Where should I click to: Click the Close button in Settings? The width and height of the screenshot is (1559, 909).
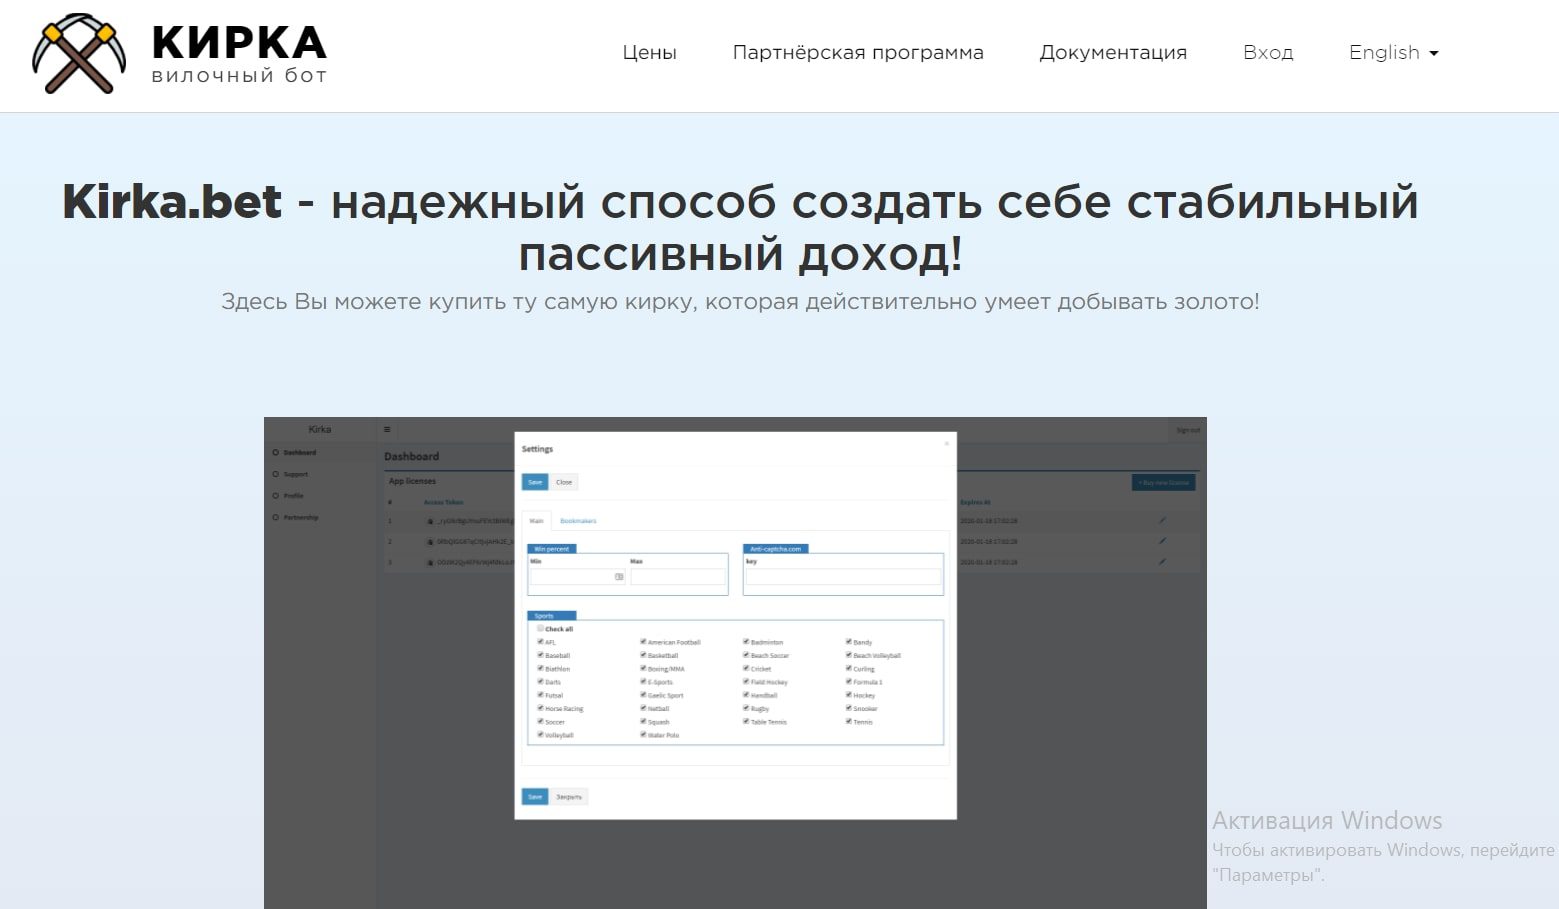click(564, 482)
